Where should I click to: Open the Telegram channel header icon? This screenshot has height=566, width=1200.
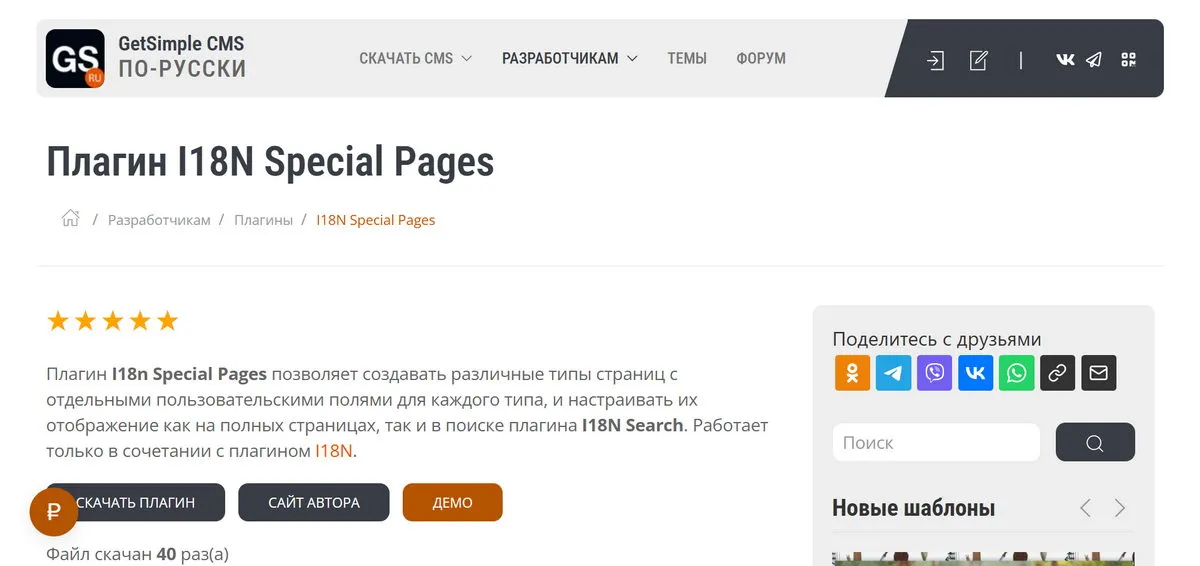[x=1094, y=60]
